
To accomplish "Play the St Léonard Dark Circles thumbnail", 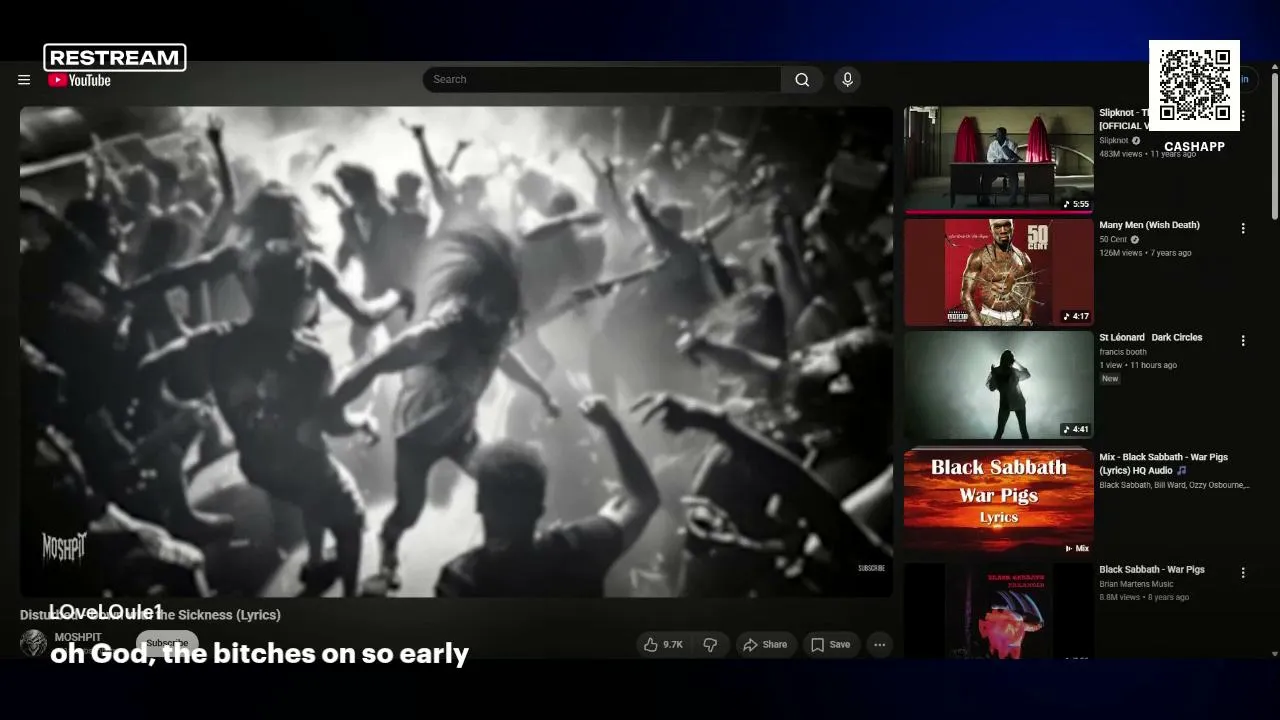I will (x=999, y=384).
